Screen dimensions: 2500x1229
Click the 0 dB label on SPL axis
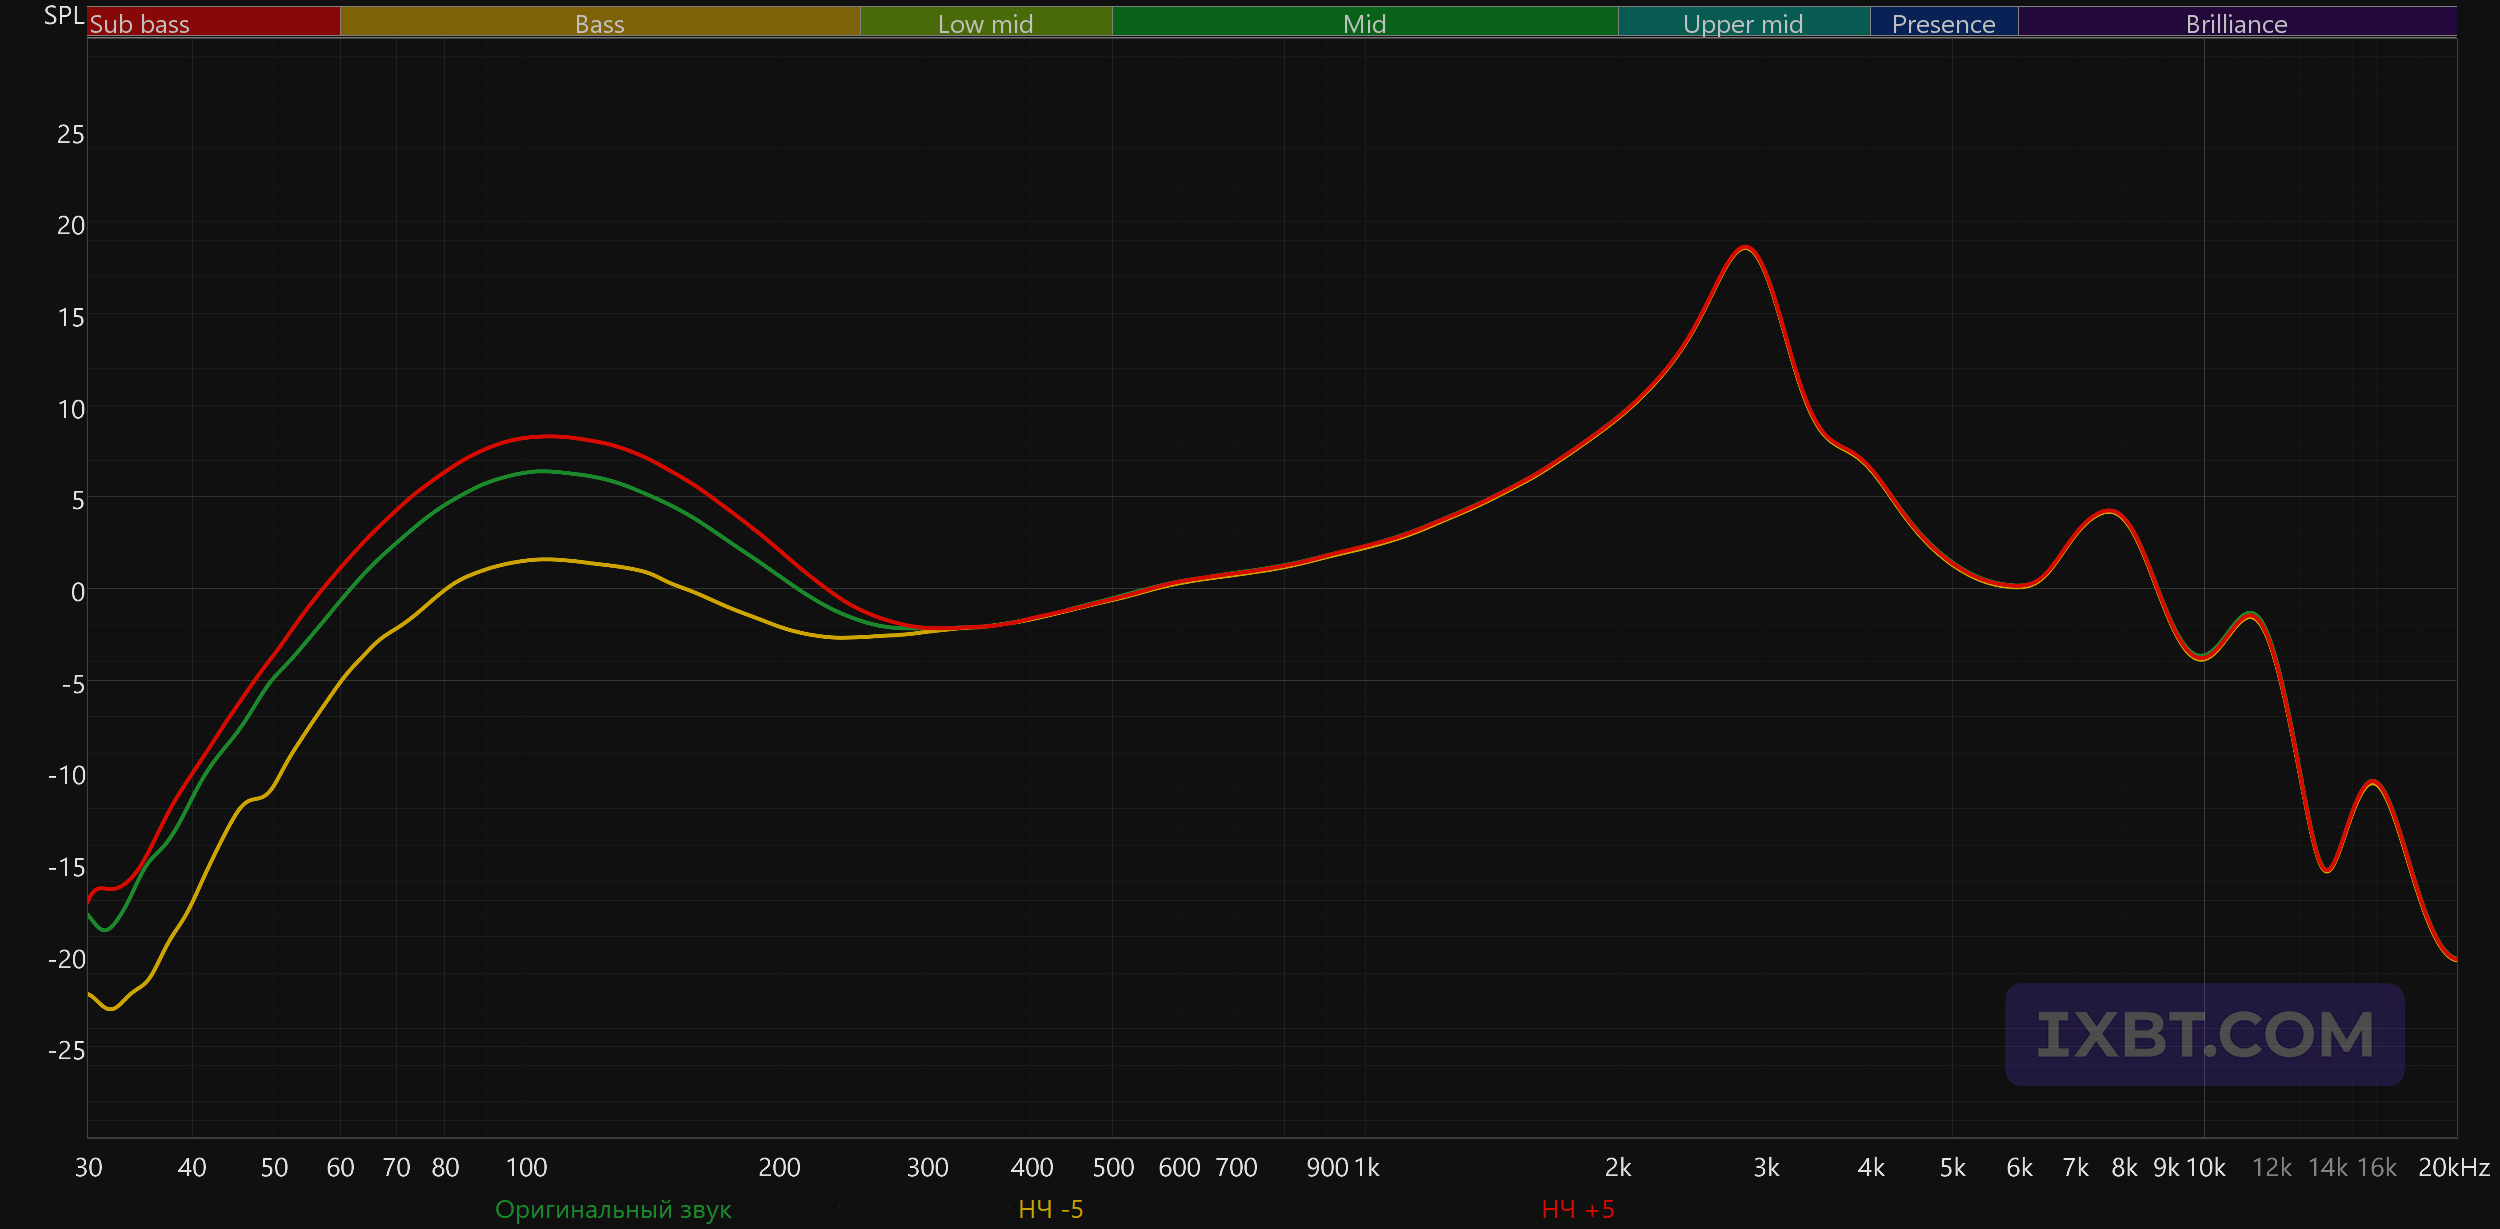[77, 592]
